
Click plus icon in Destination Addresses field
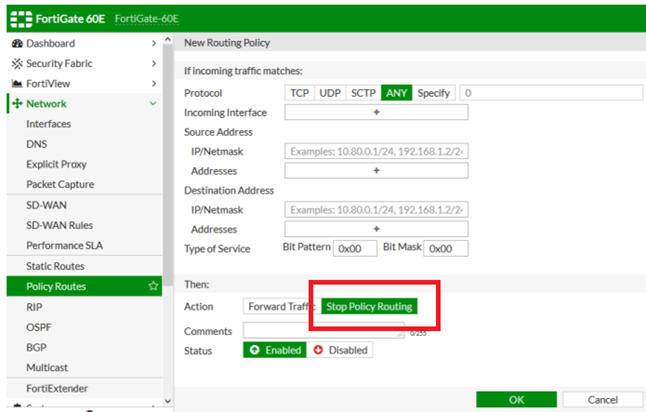pyautogui.click(x=376, y=229)
